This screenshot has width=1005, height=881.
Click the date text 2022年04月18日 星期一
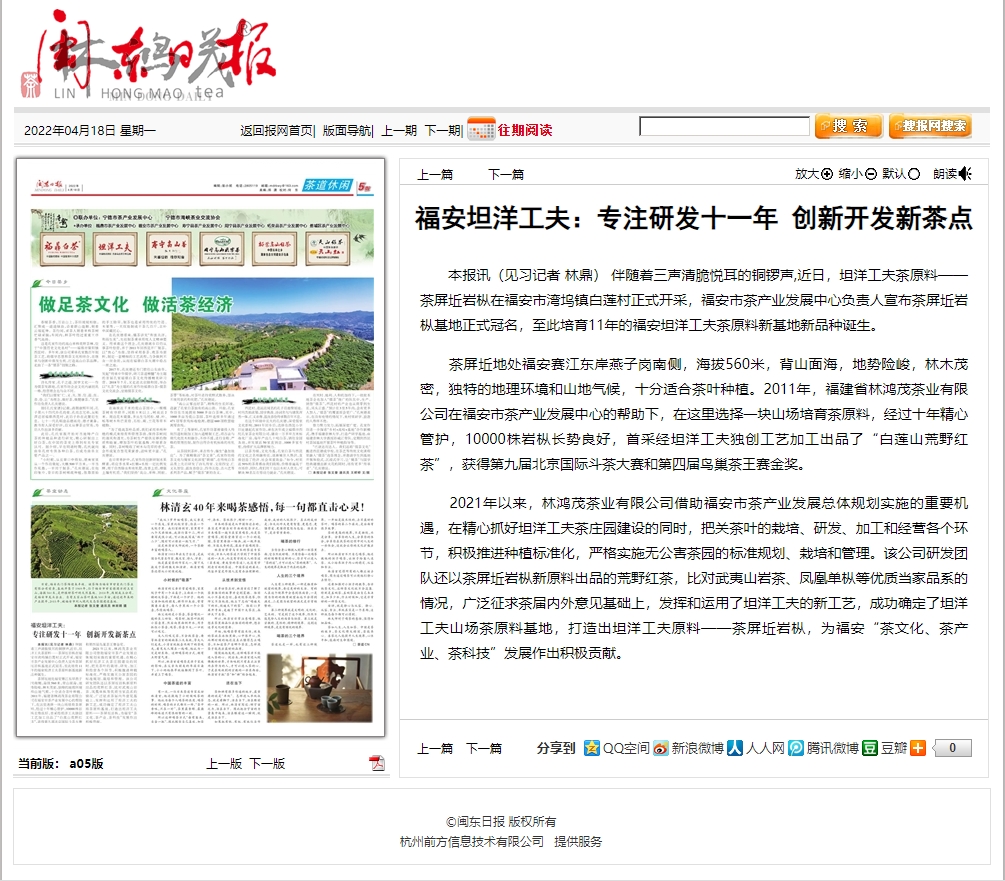click(x=90, y=131)
